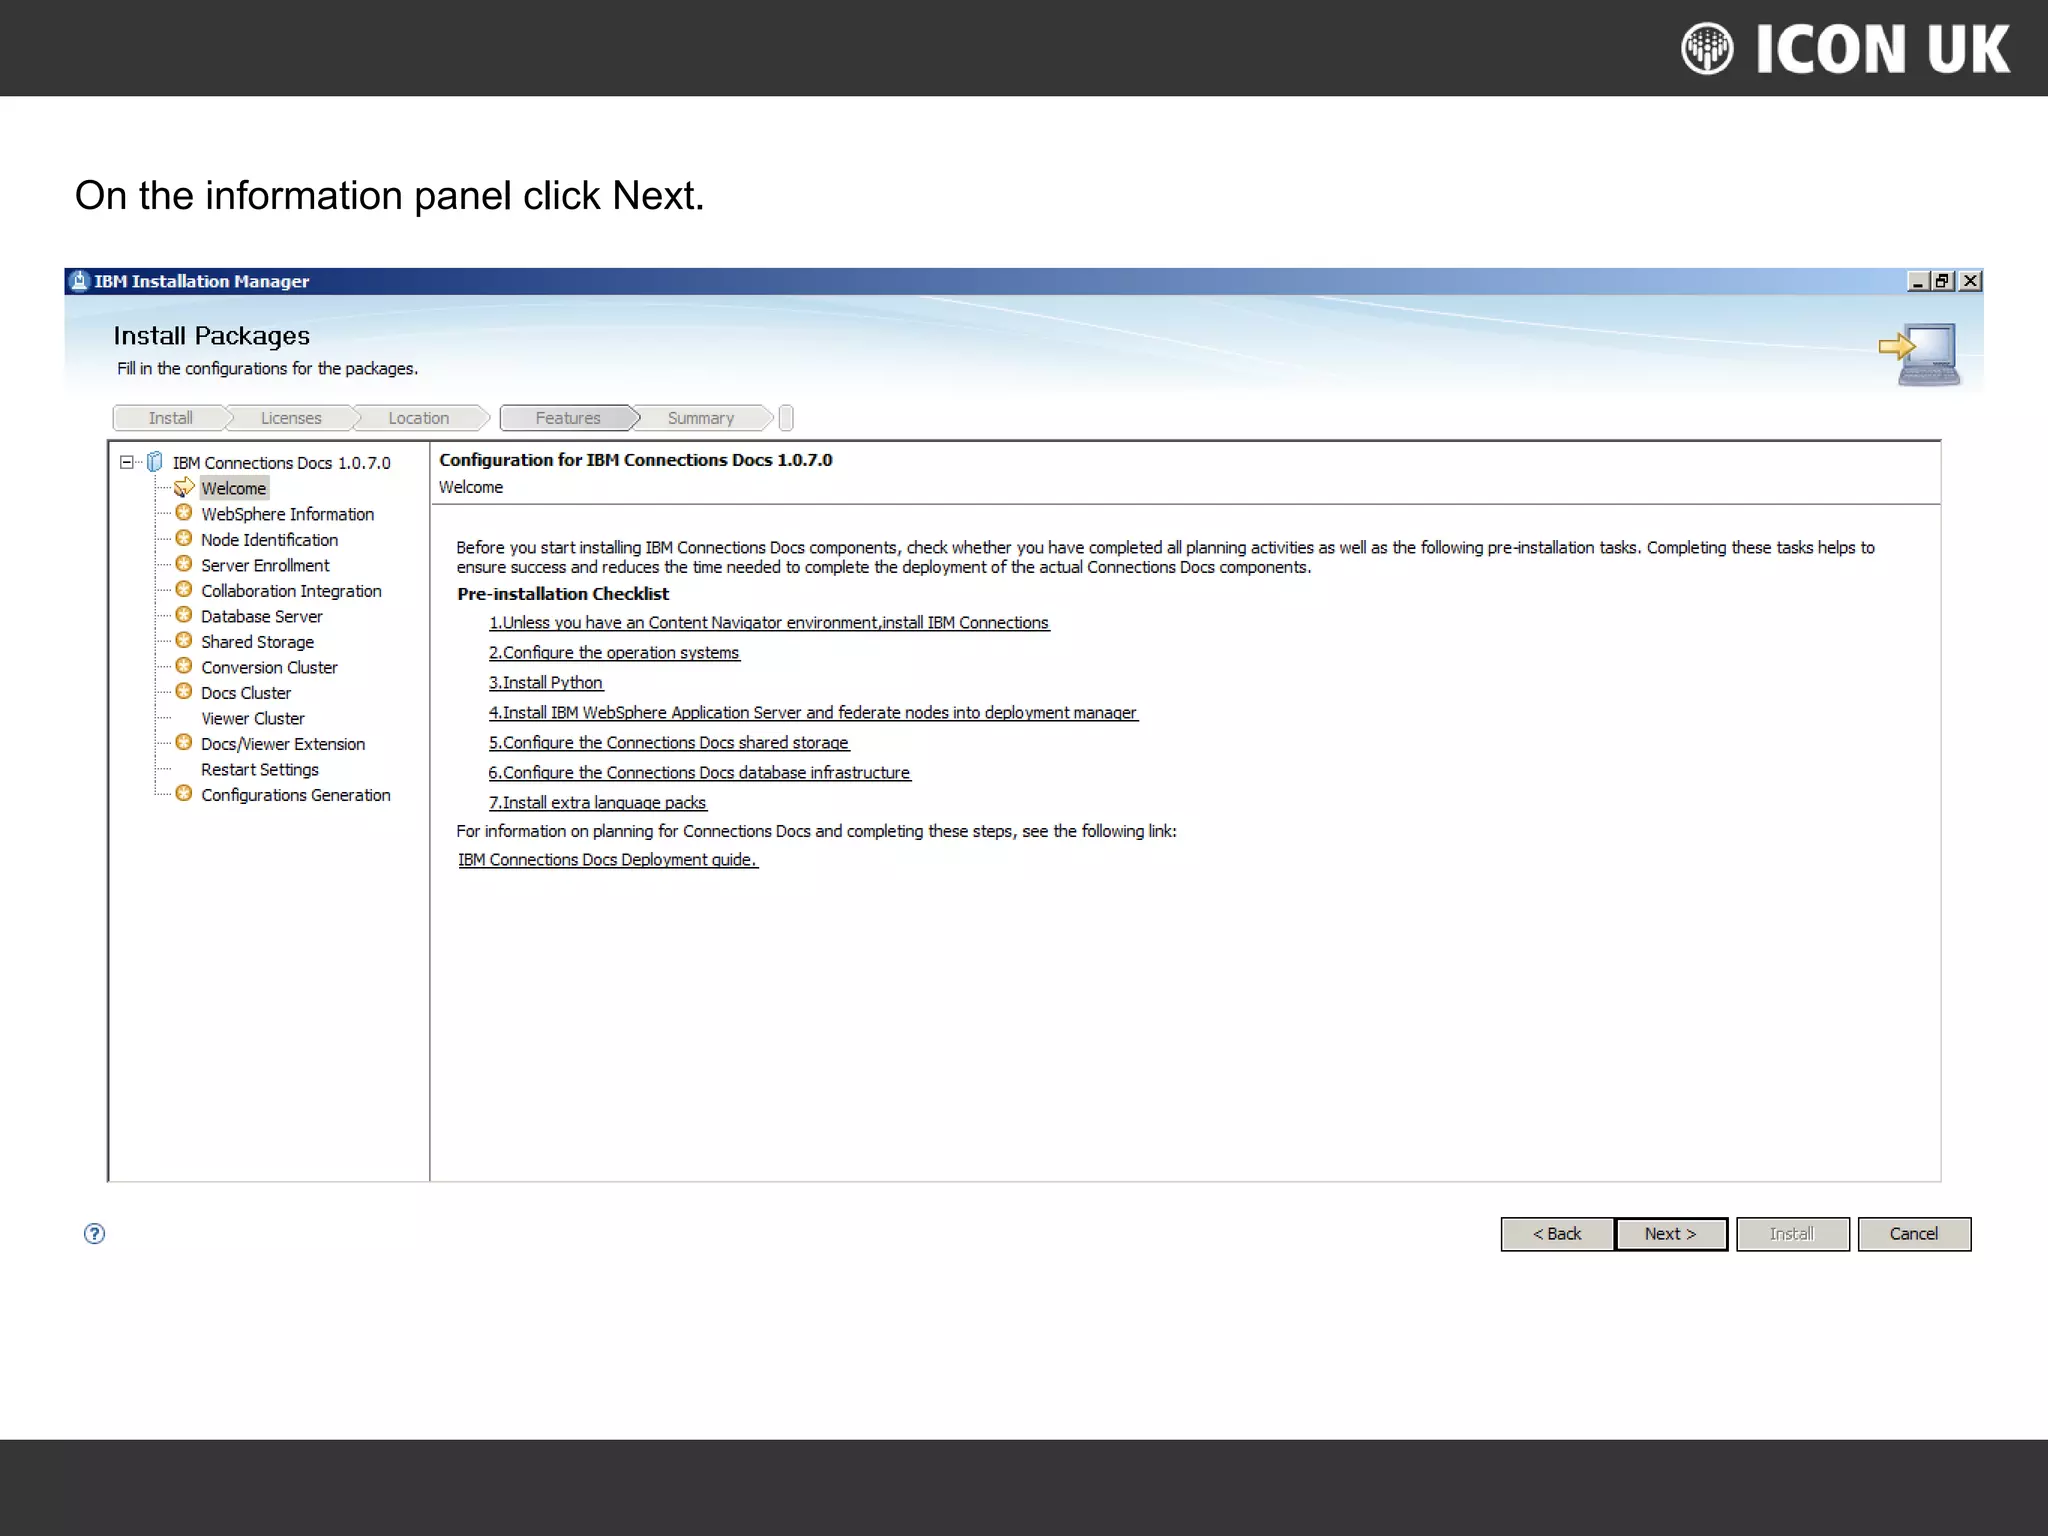The width and height of the screenshot is (2048, 1536).
Task: Click the Configurations Generation status icon
Action: click(184, 794)
